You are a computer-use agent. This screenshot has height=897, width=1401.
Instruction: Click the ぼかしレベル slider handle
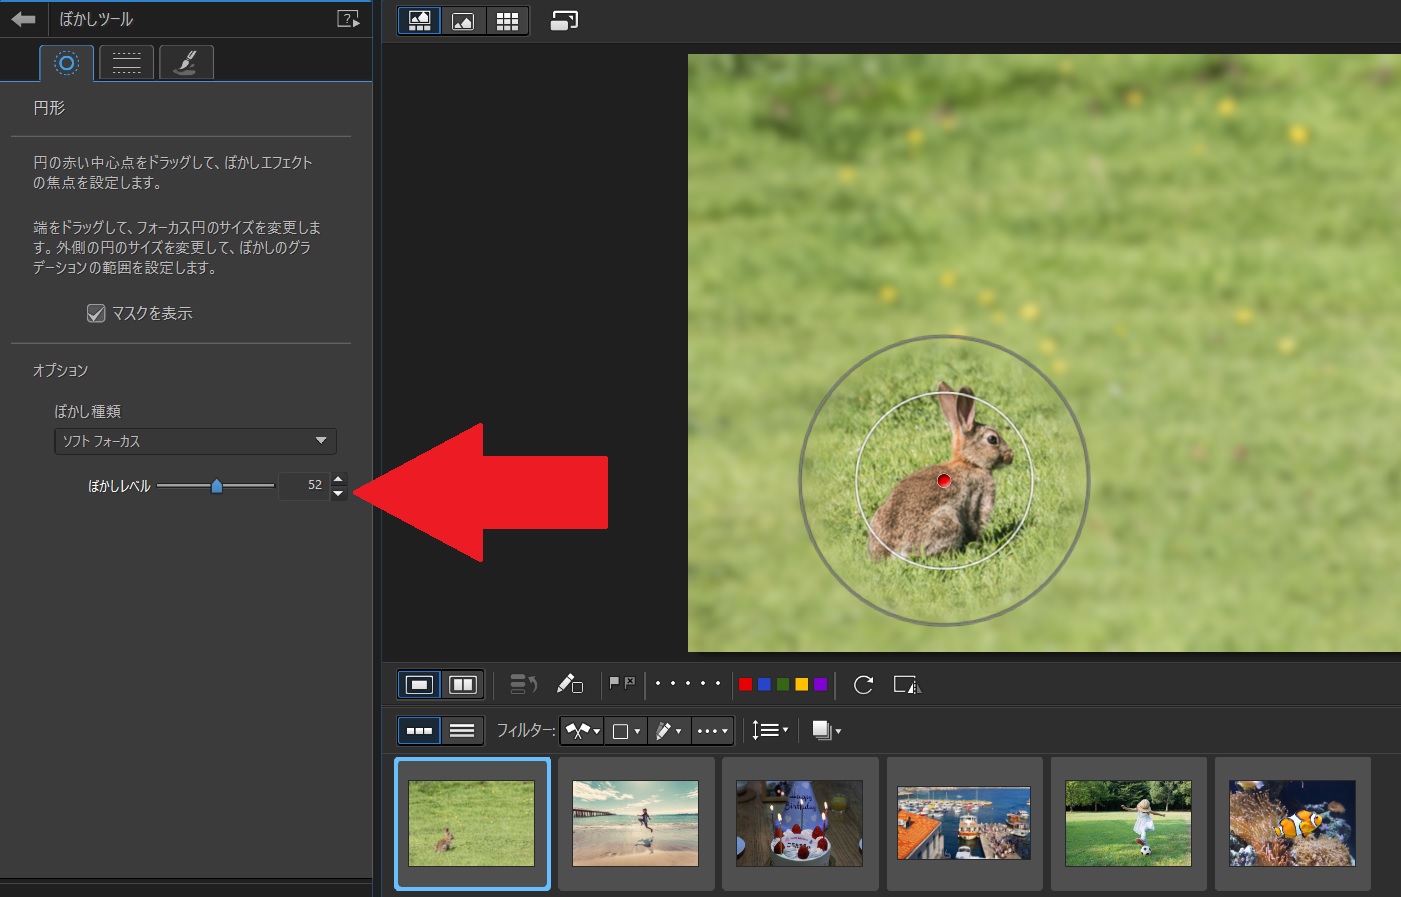click(x=216, y=486)
